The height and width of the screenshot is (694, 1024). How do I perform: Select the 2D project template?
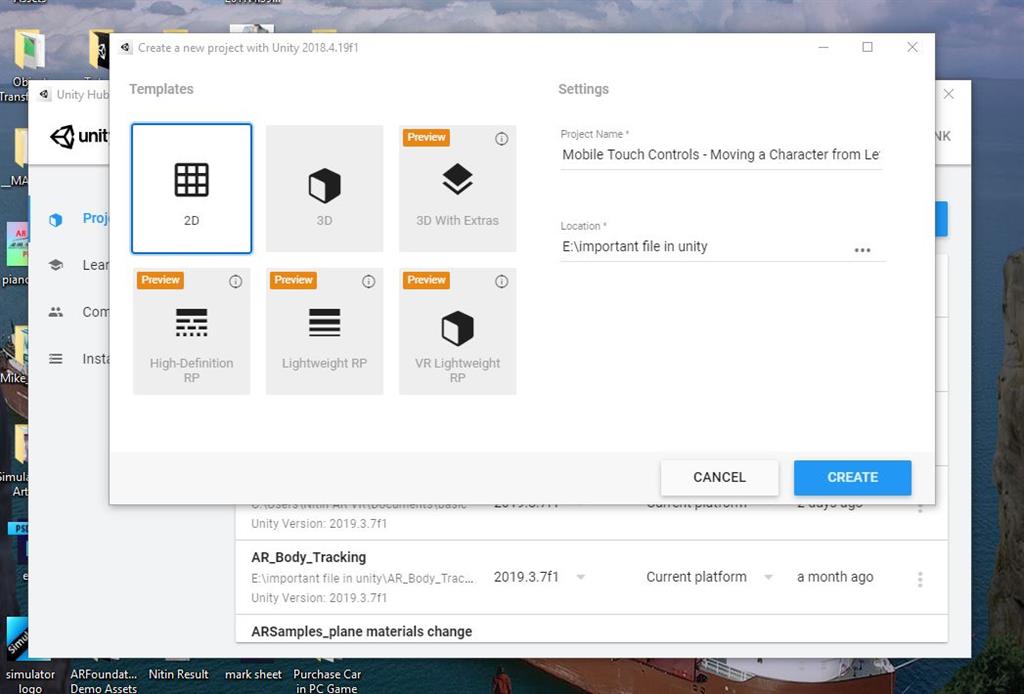coord(191,187)
